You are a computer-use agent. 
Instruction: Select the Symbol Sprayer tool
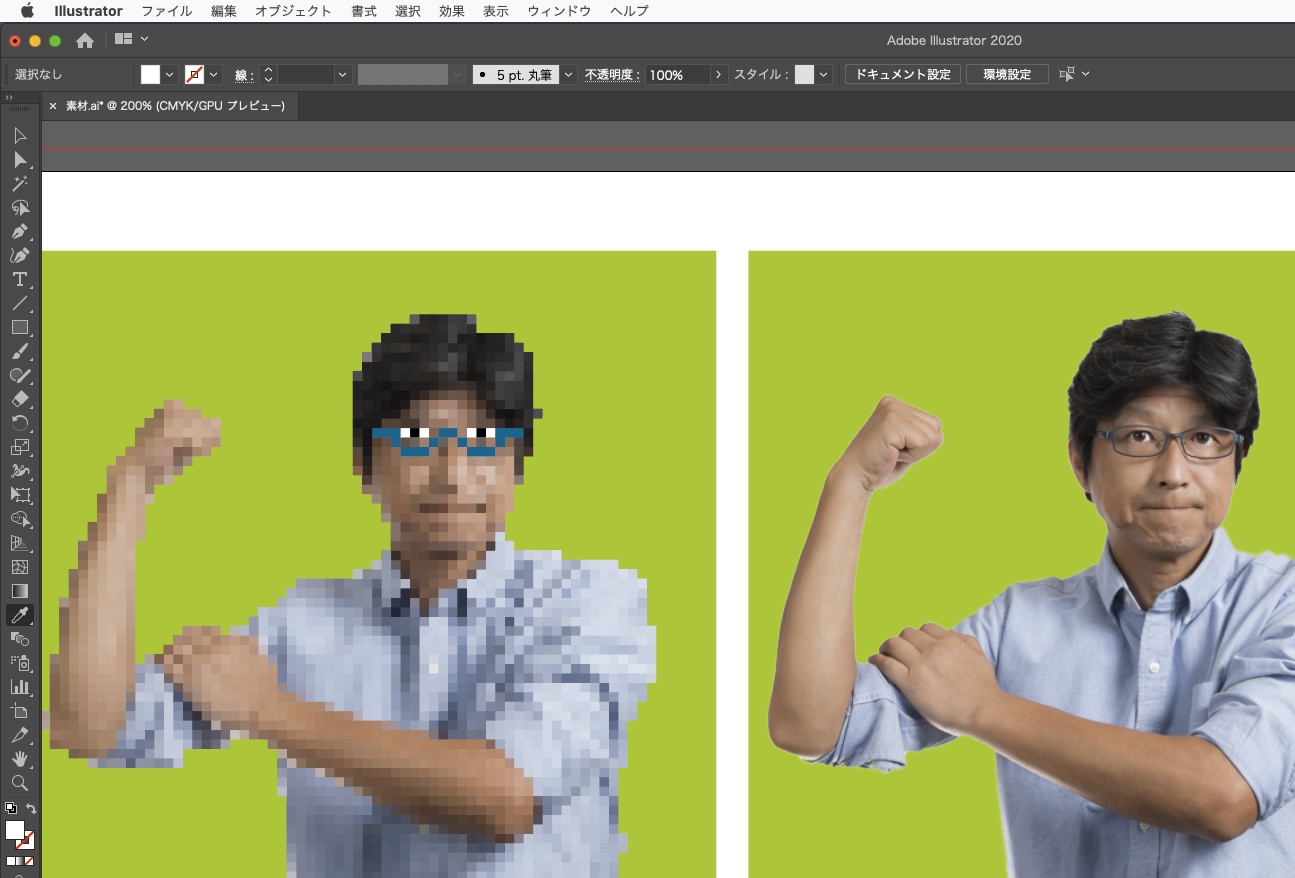[20, 663]
